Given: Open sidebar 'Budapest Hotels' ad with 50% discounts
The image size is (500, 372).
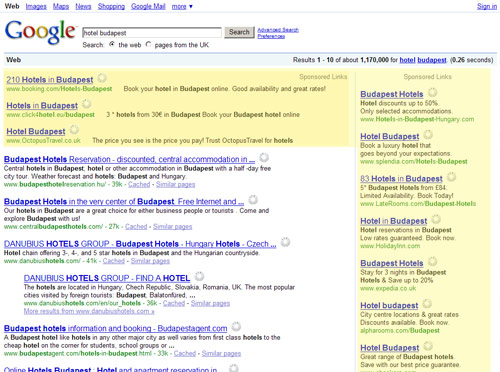Looking at the screenshot, I should tap(392, 94).
